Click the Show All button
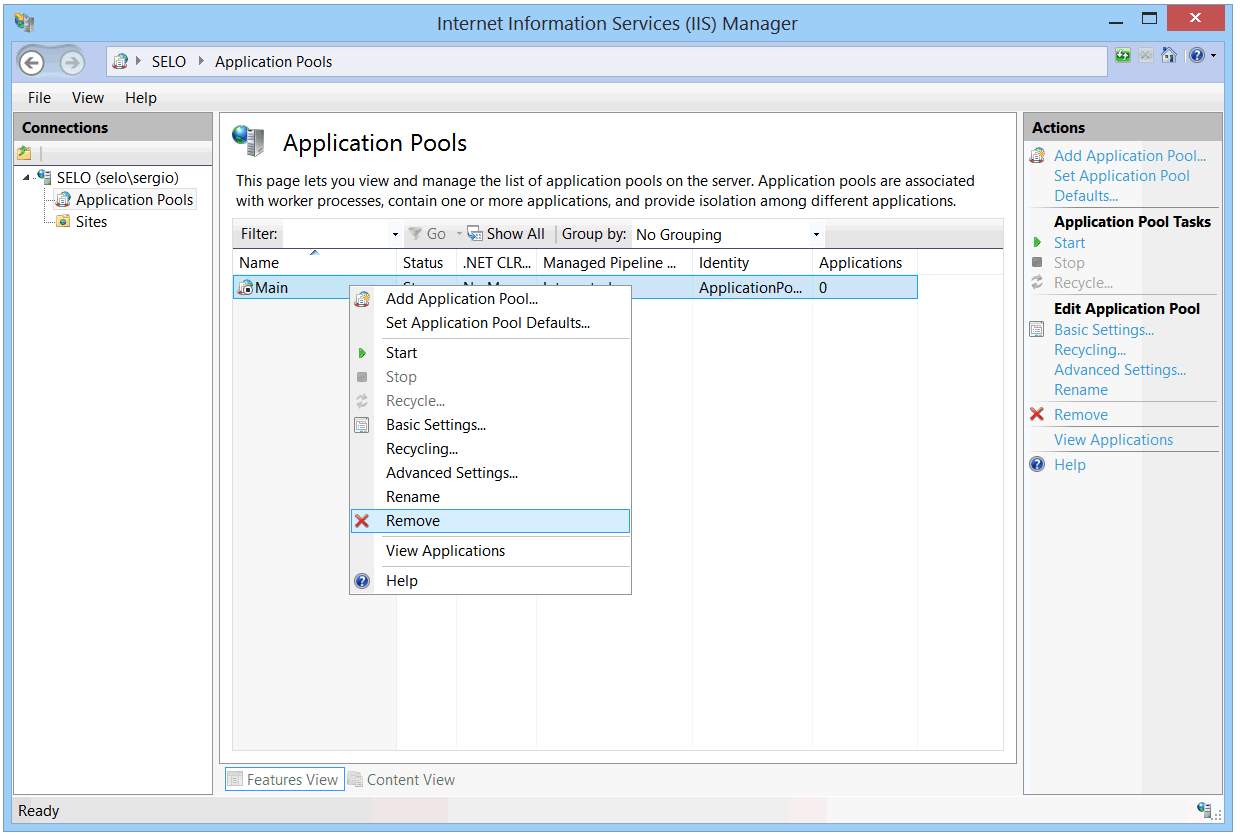 pyautogui.click(x=507, y=234)
